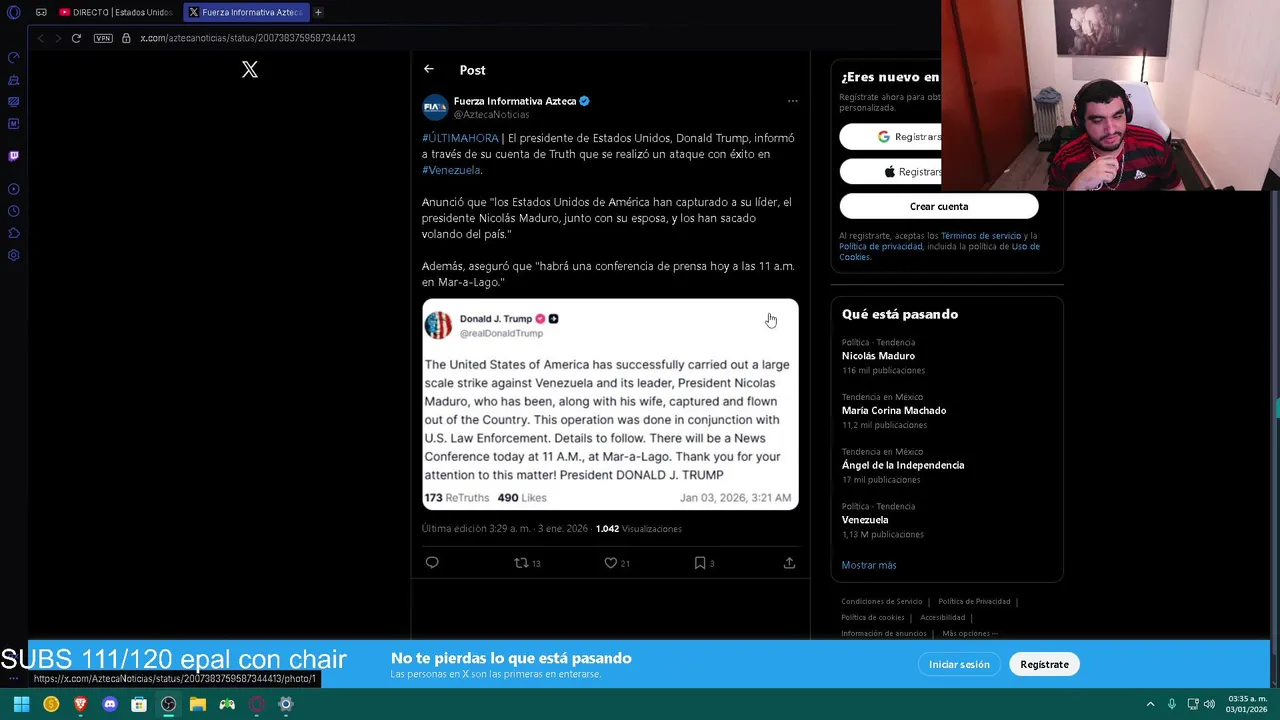Open post more options ellipsis

pyautogui.click(x=793, y=101)
